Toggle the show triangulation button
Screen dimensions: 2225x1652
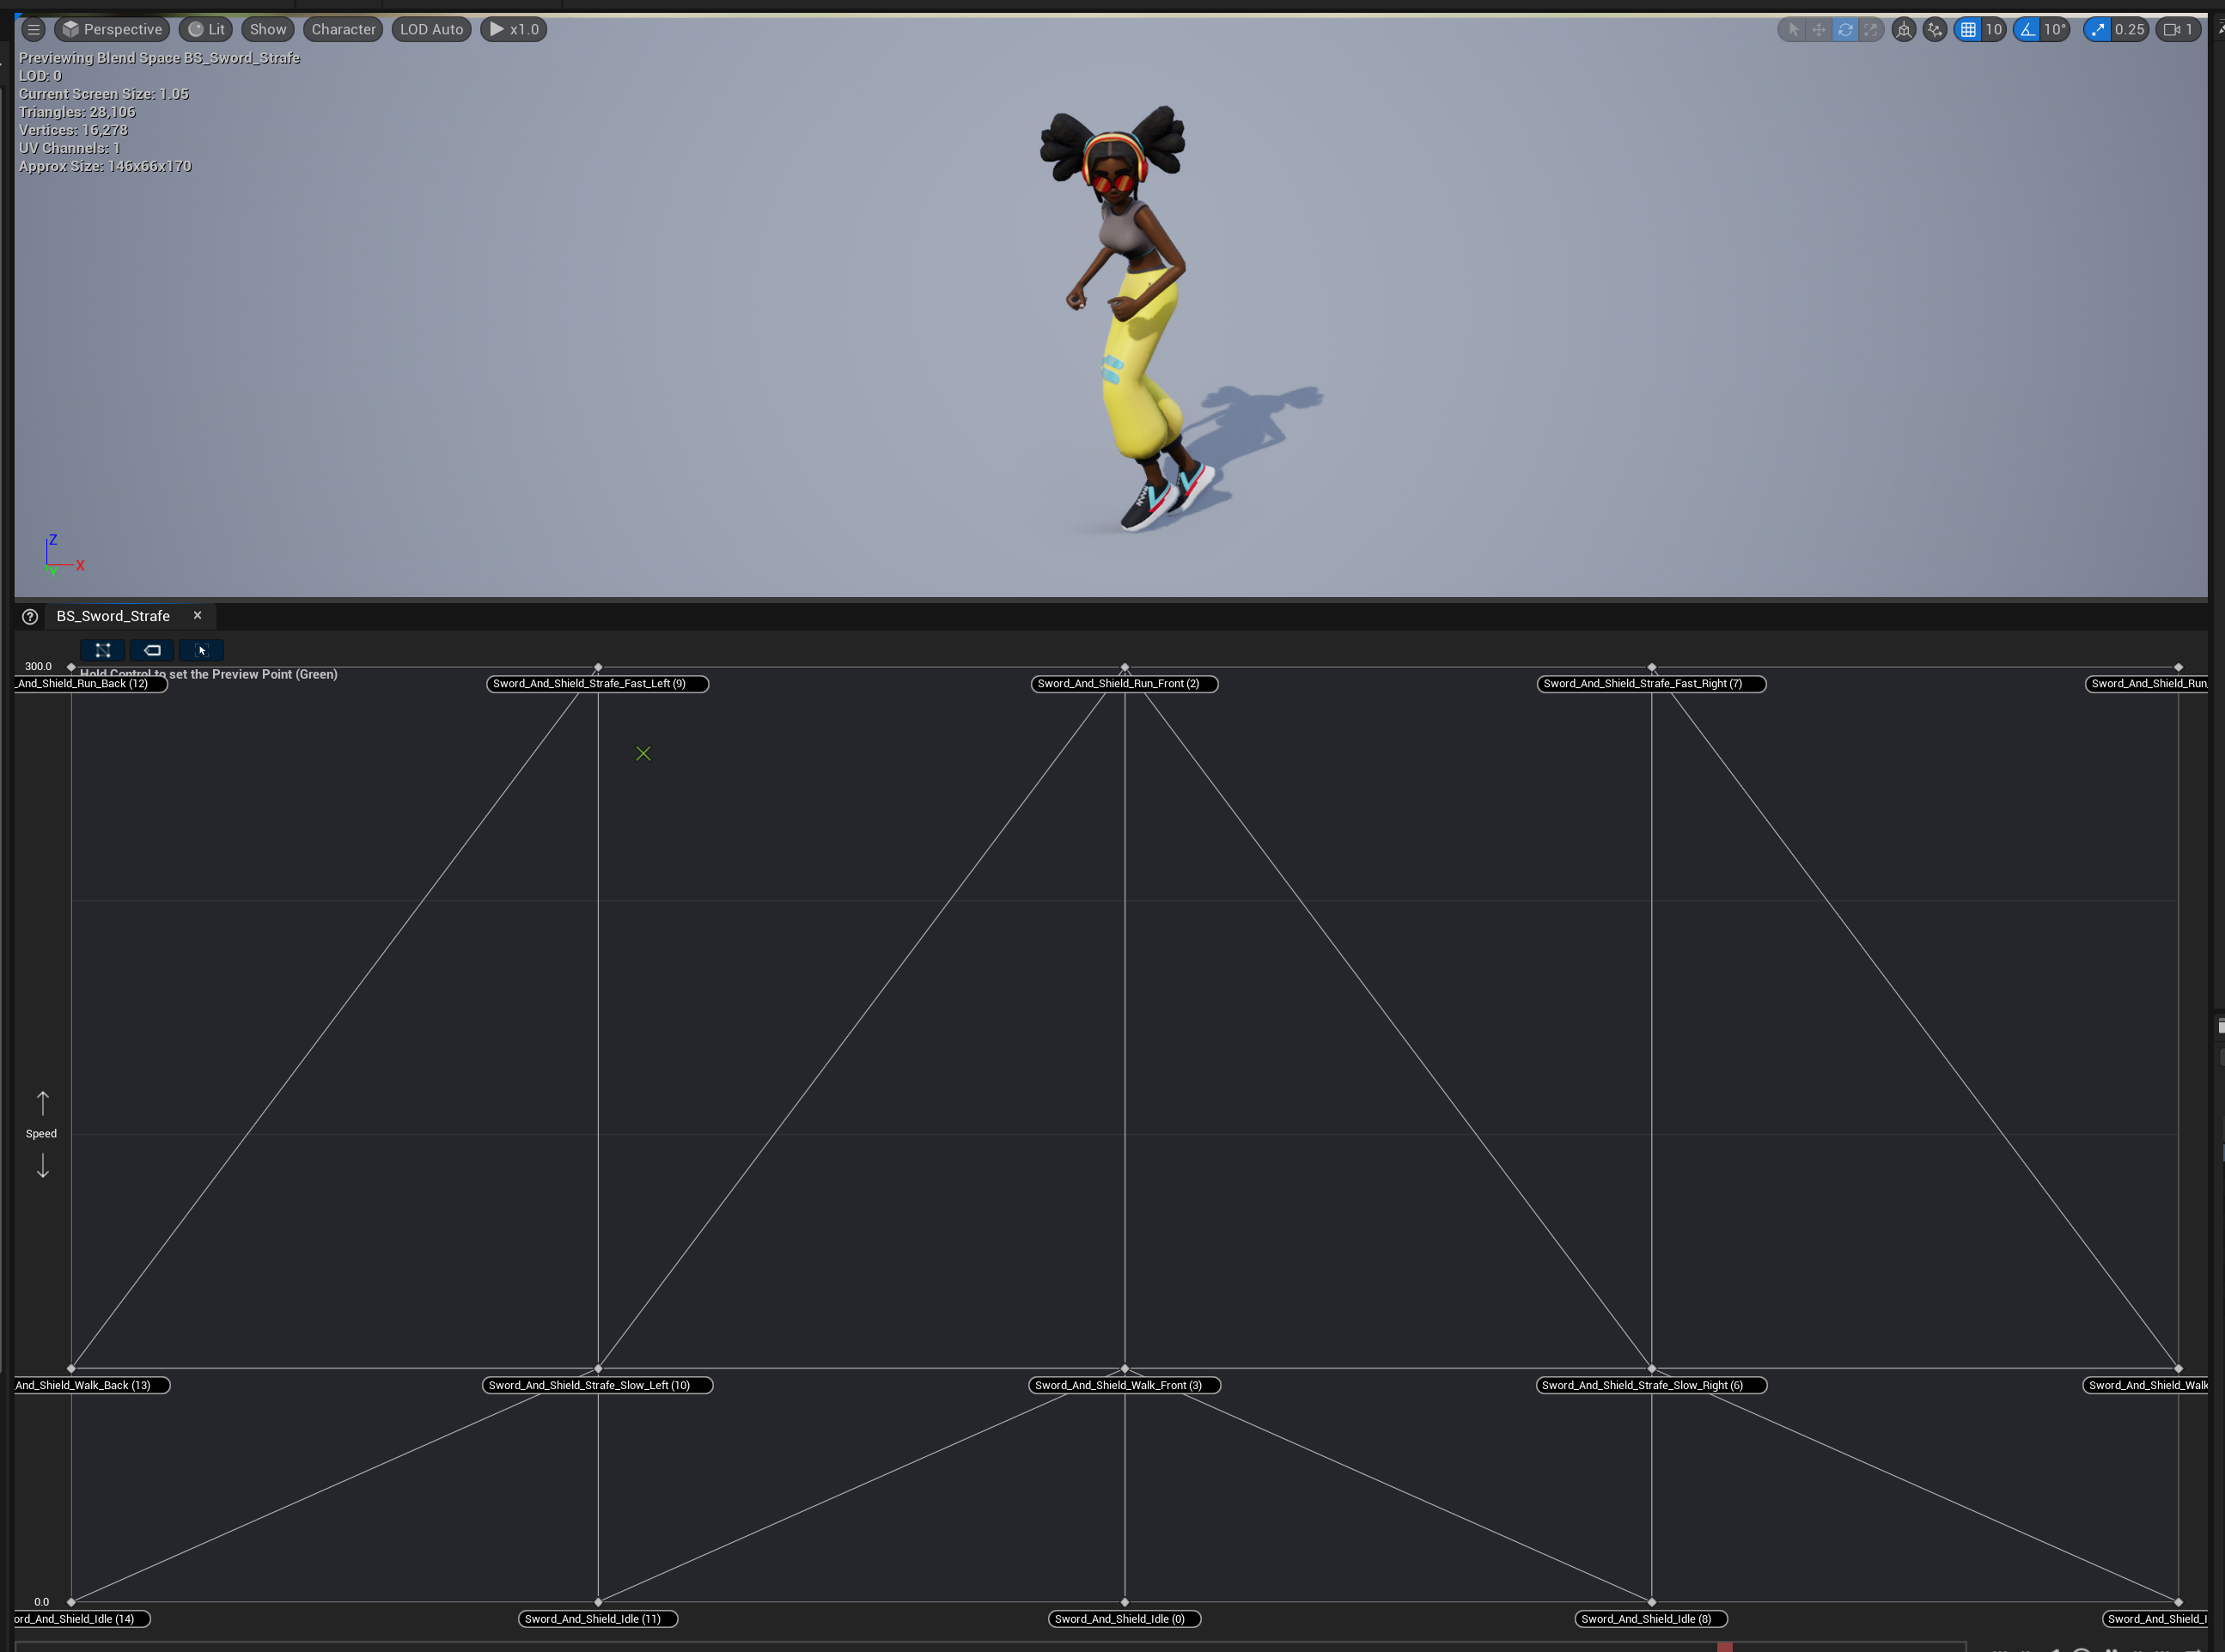tap(103, 650)
